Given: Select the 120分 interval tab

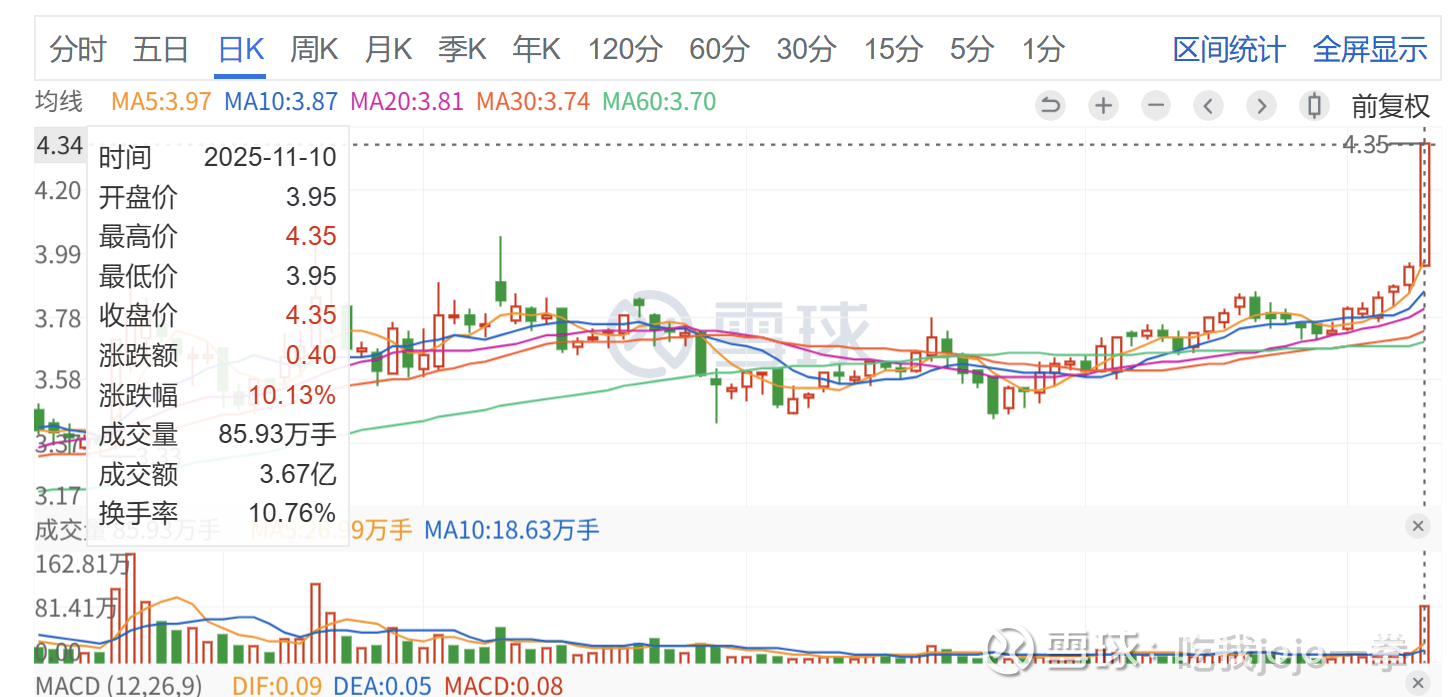Looking at the screenshot, I should click(625, 49).
